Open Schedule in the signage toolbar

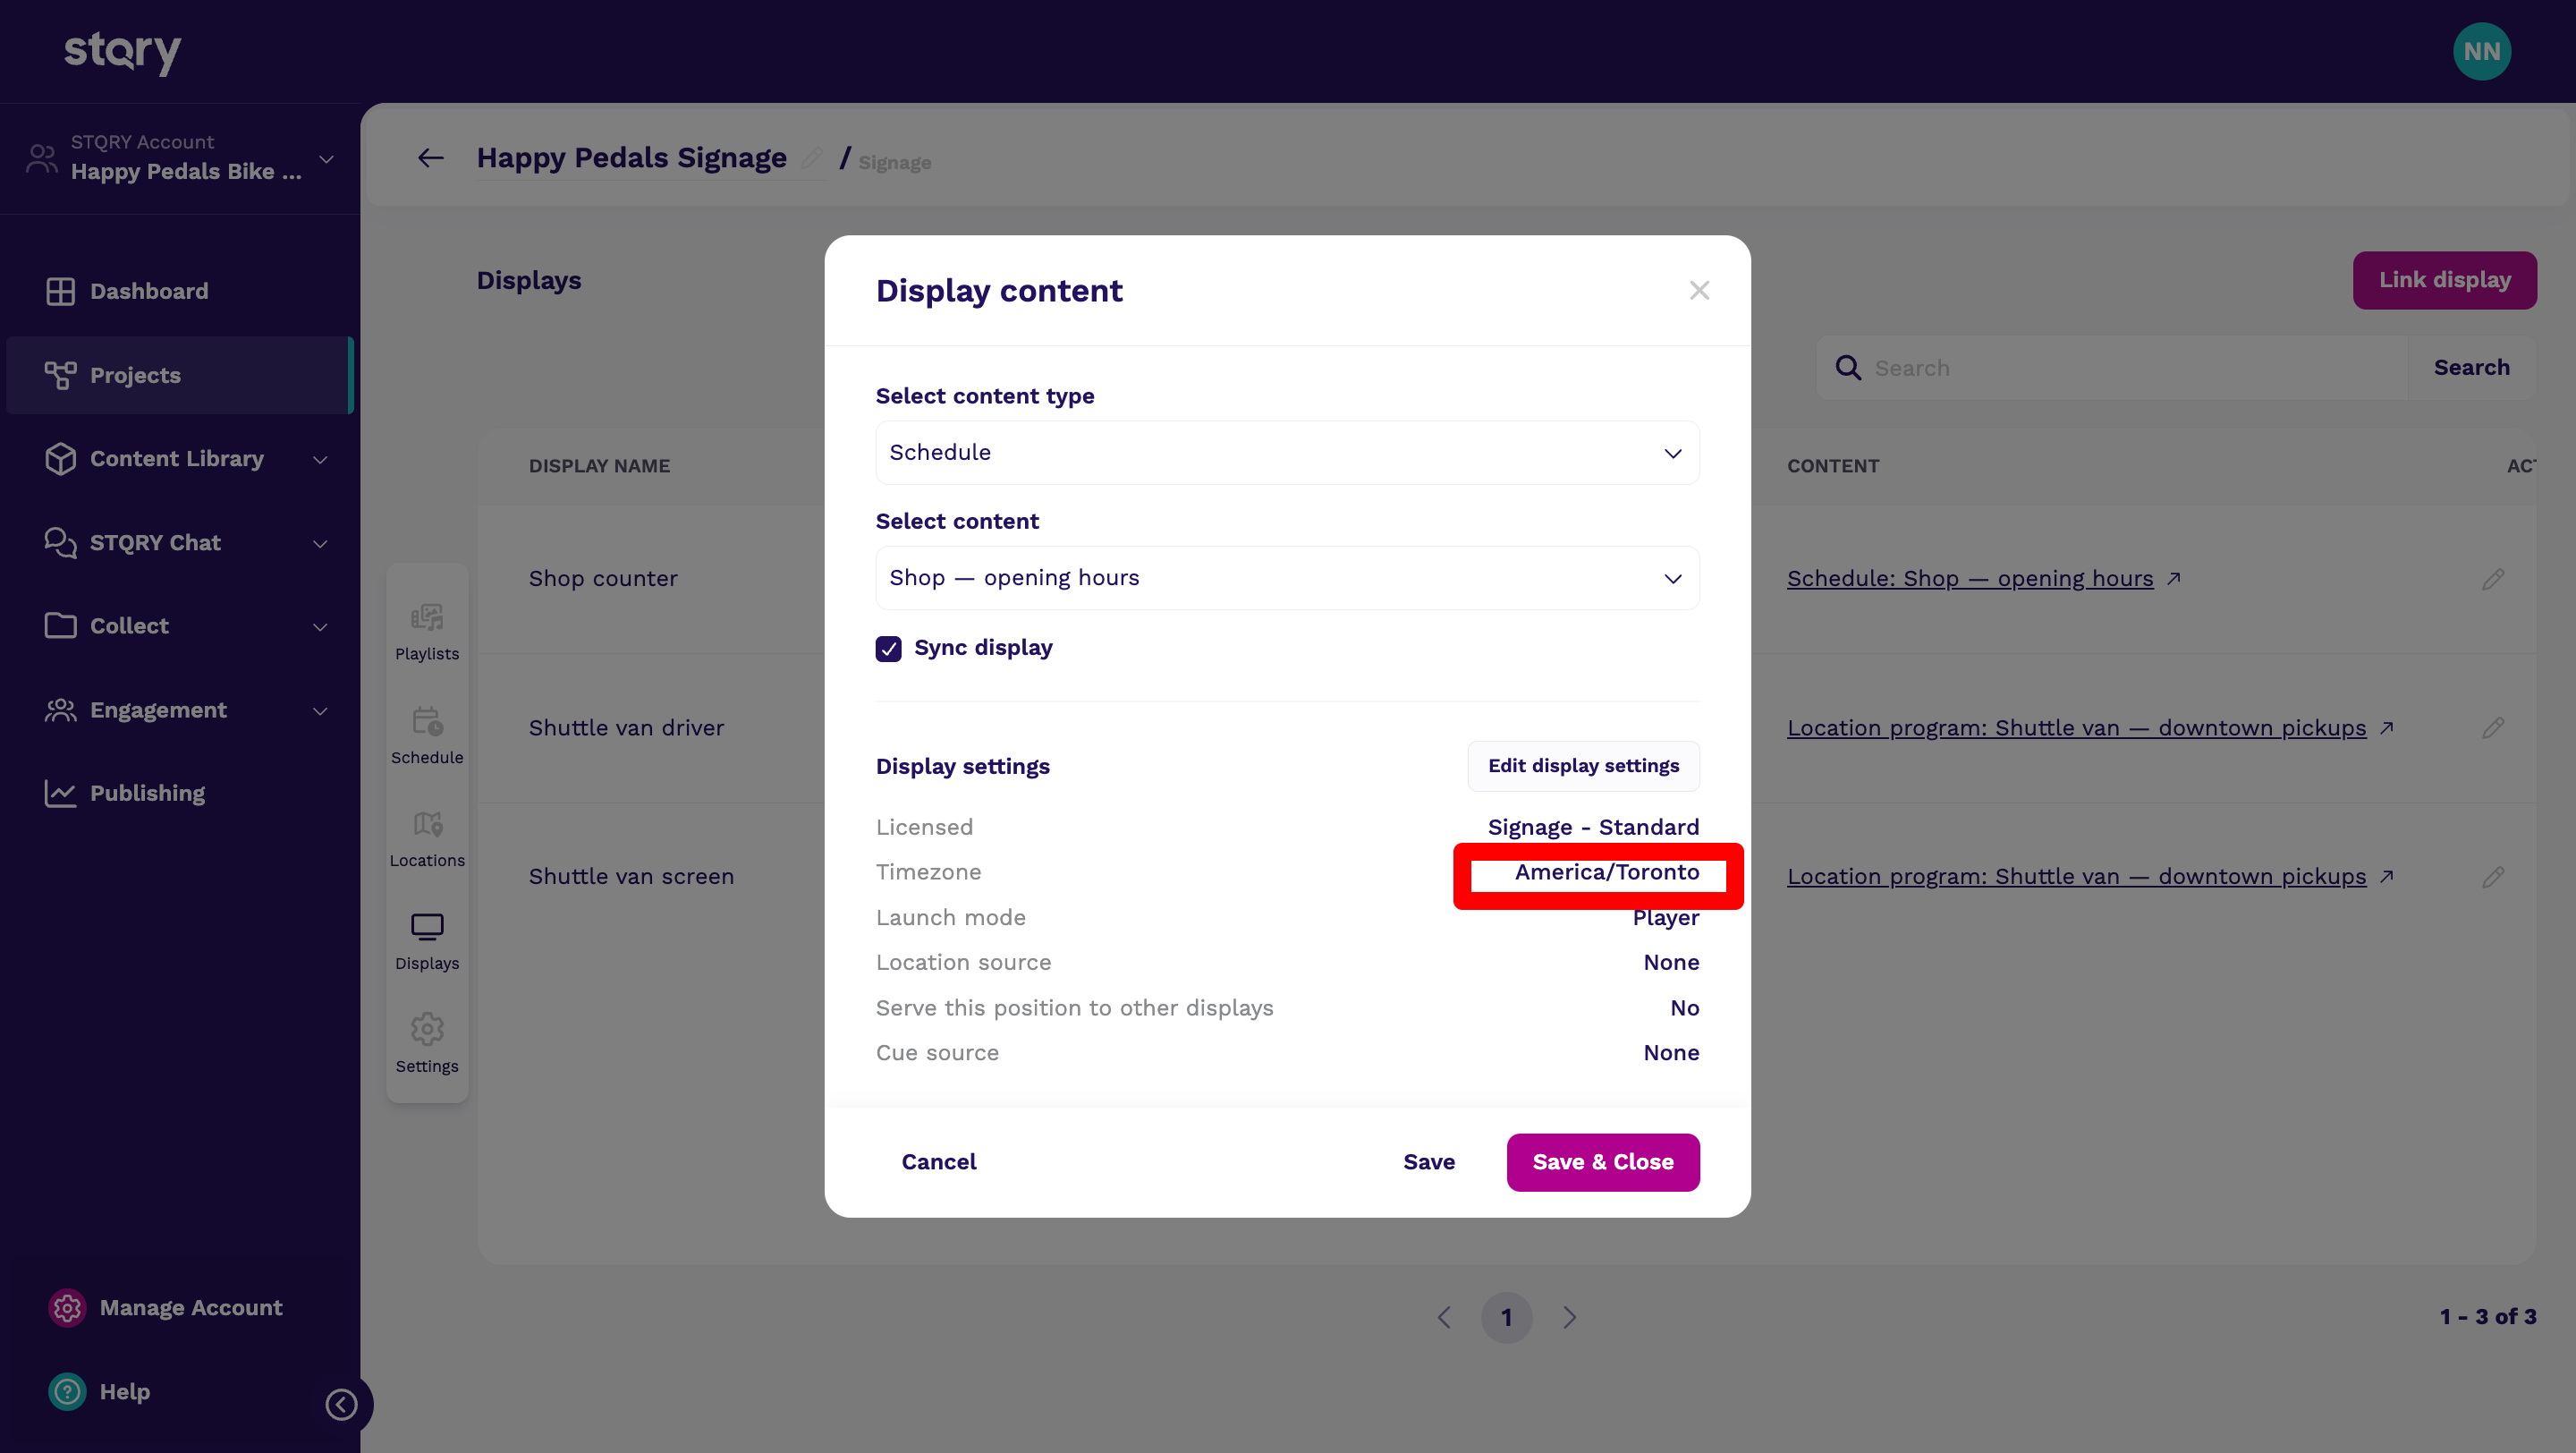point(427,736)
